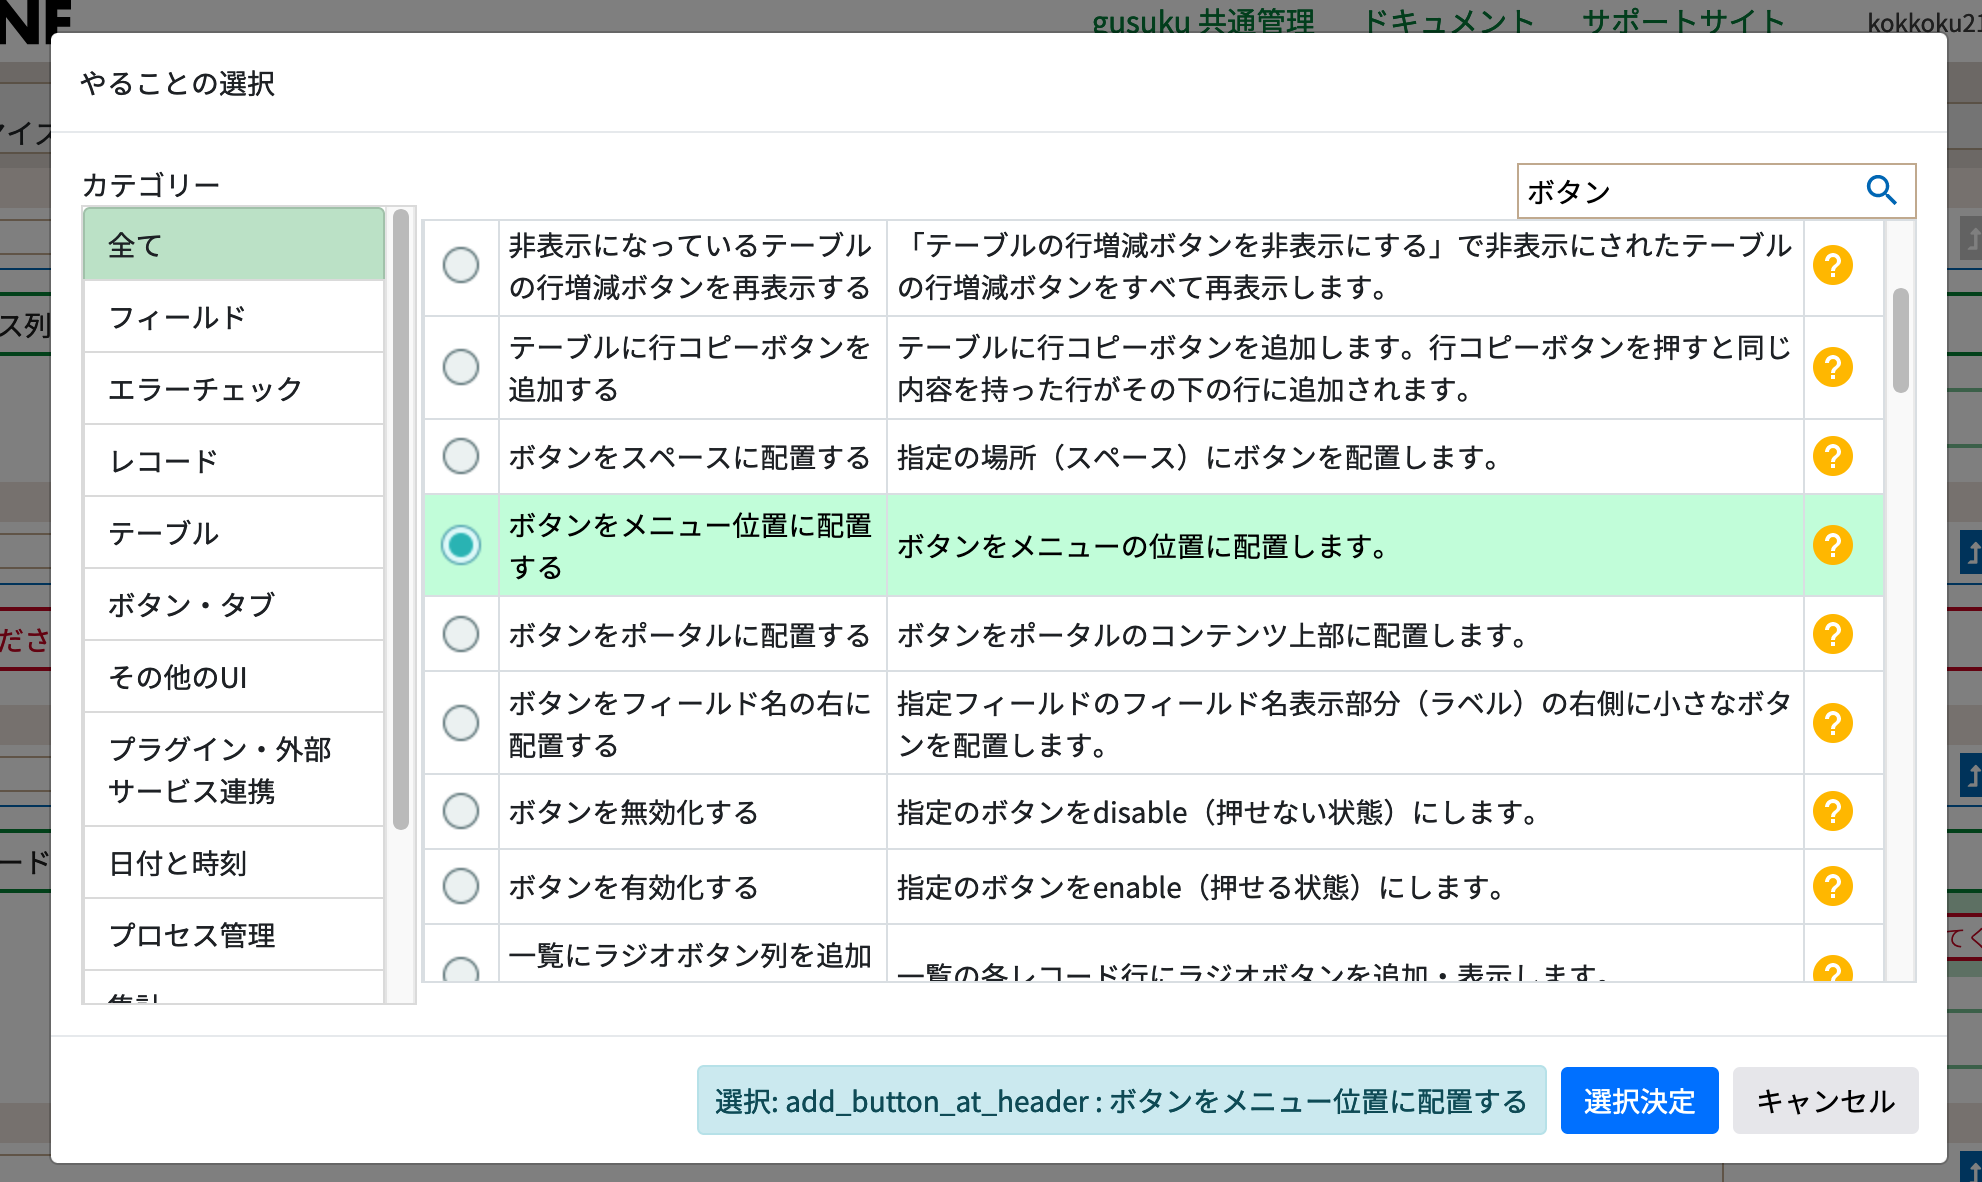
Task: Open help for ボタンをポータルに配置する
Action: (x=1833, y=633)
